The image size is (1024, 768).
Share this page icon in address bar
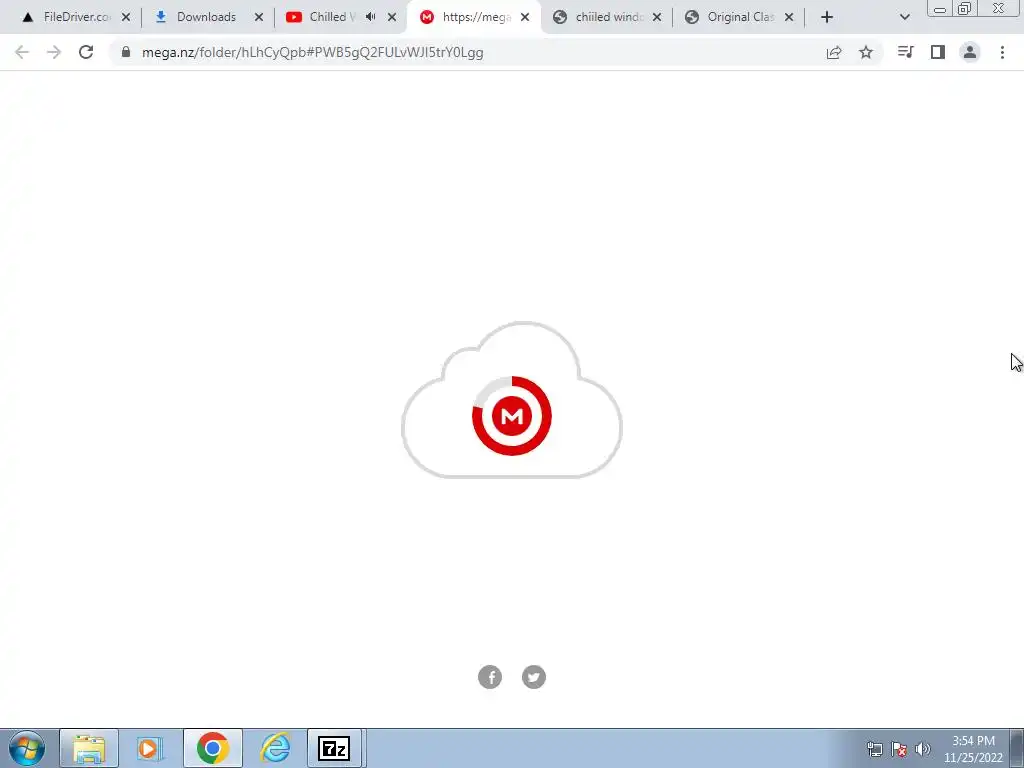click(834, 52)
